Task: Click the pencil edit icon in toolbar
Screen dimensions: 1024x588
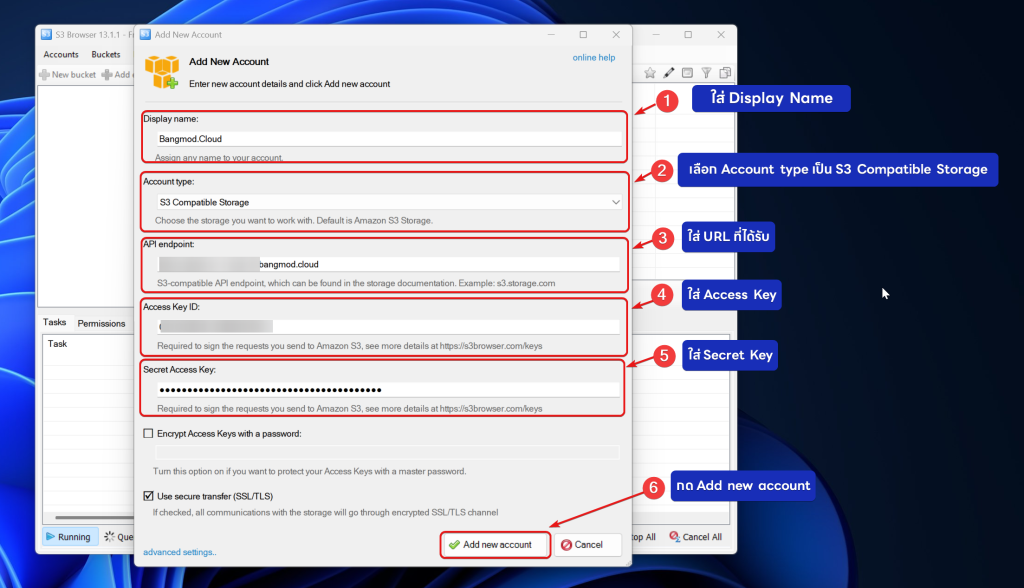Action: point(669,73)
